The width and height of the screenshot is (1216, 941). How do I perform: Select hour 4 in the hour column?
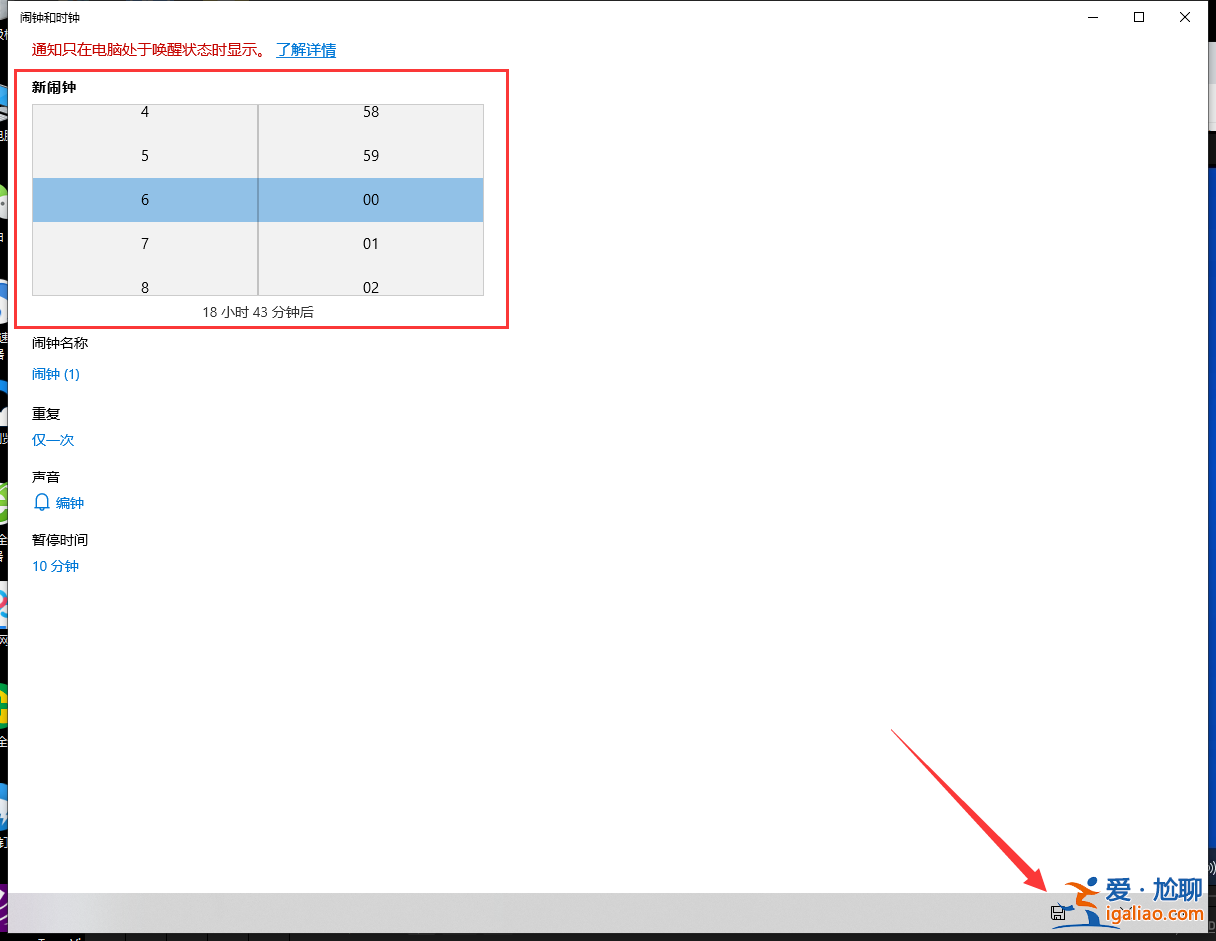144,111
